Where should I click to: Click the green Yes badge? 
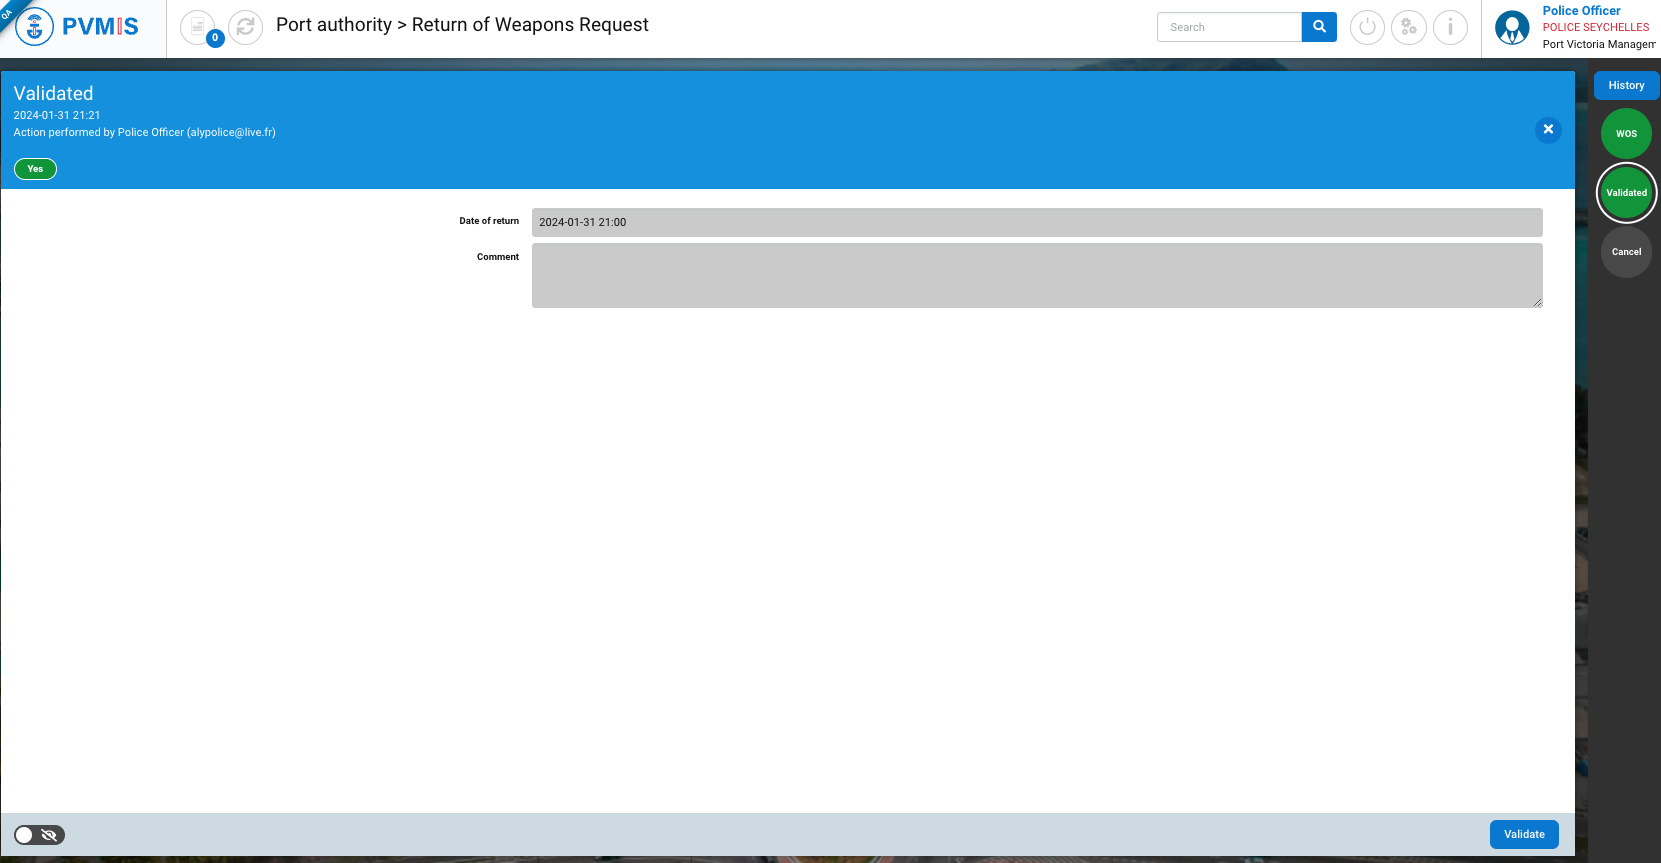tap(35, 169)
